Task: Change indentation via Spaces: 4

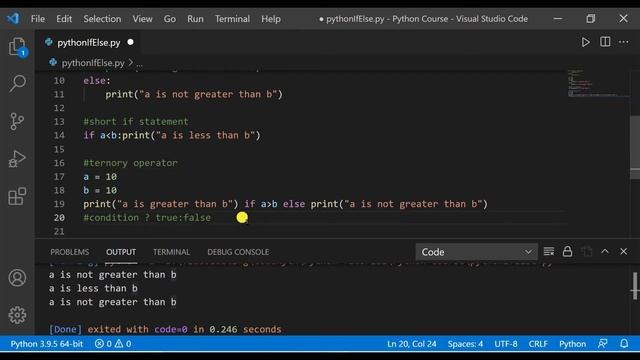Action: 465,344
